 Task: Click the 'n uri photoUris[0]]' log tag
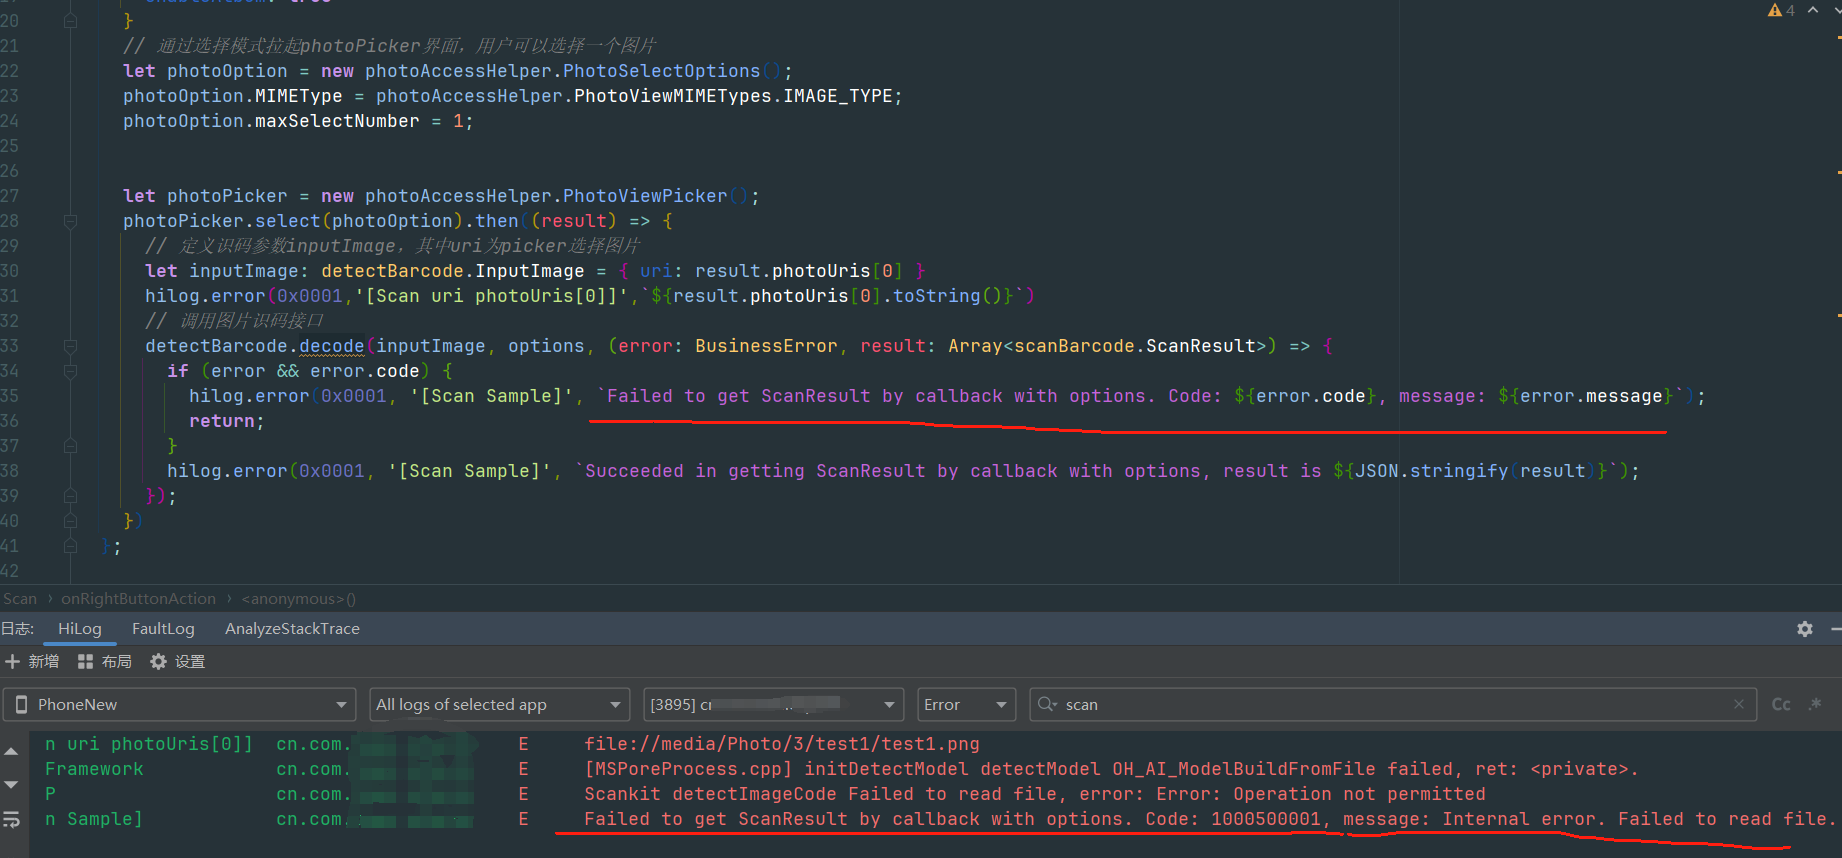149,744
